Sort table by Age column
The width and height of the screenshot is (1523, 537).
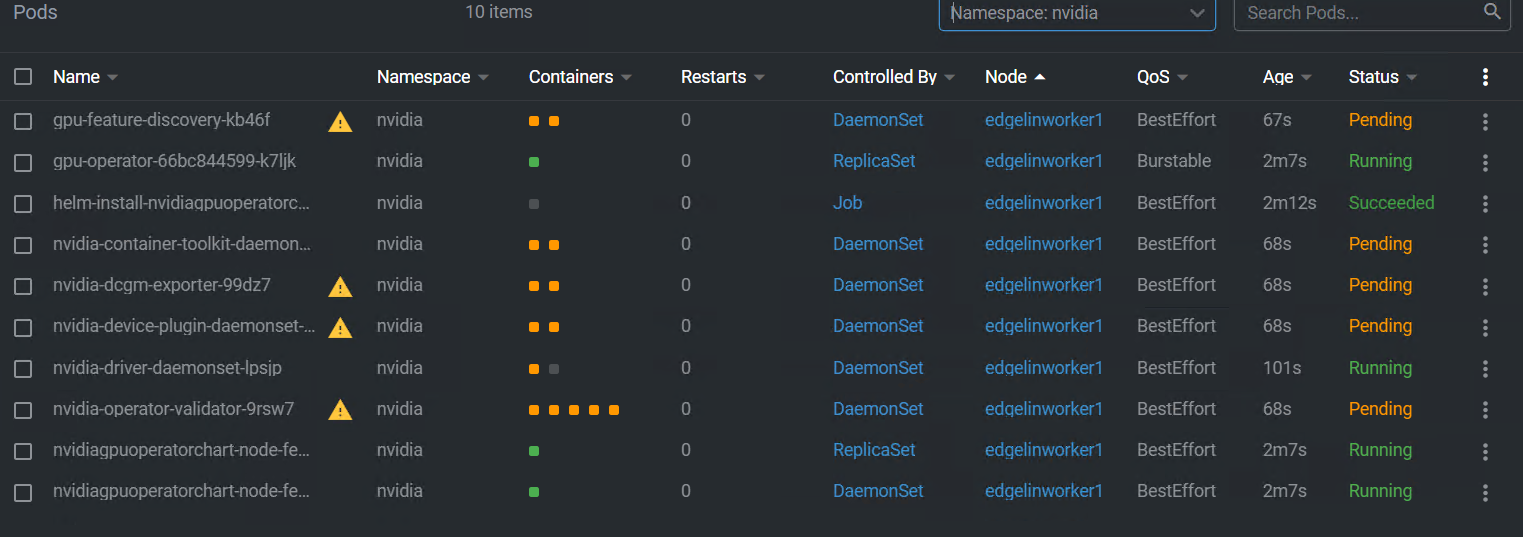click(1287, 77)
